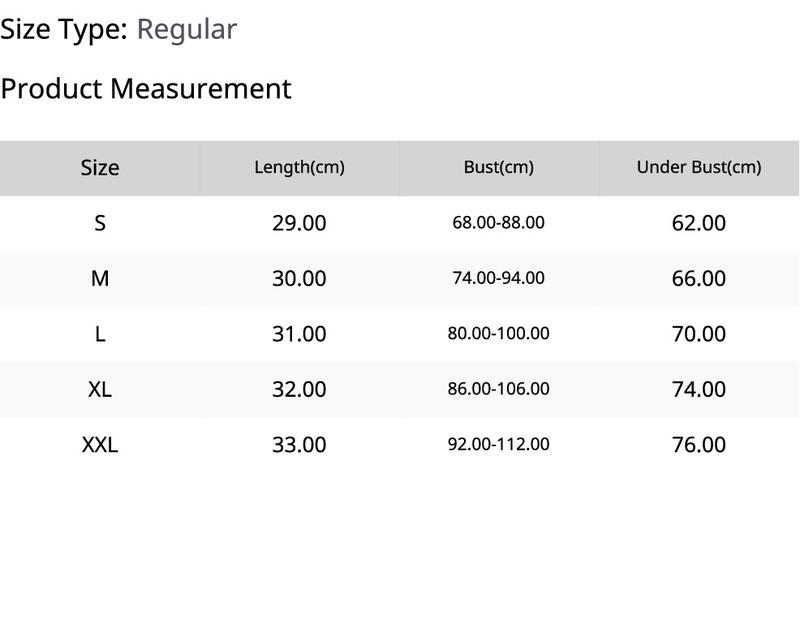Select the Bust(cm) column header
This screenshot has height=637, width=800.
click(x=499, y=167)
